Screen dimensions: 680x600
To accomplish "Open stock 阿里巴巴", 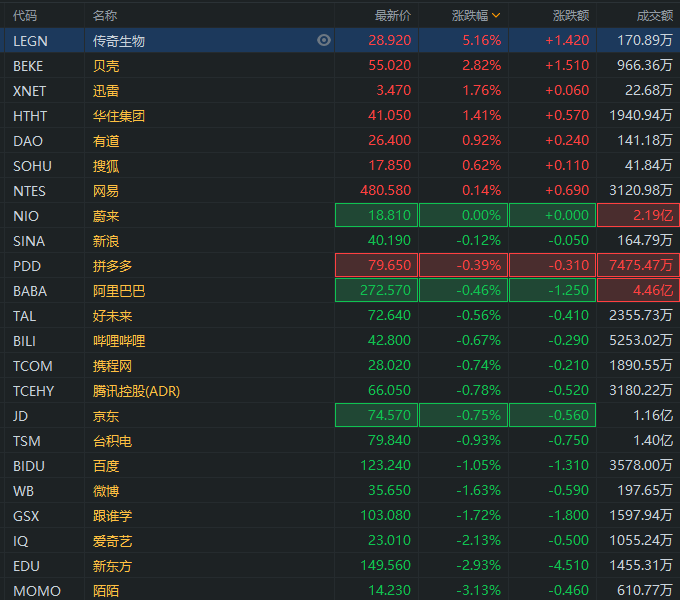I will pos(119,291).
